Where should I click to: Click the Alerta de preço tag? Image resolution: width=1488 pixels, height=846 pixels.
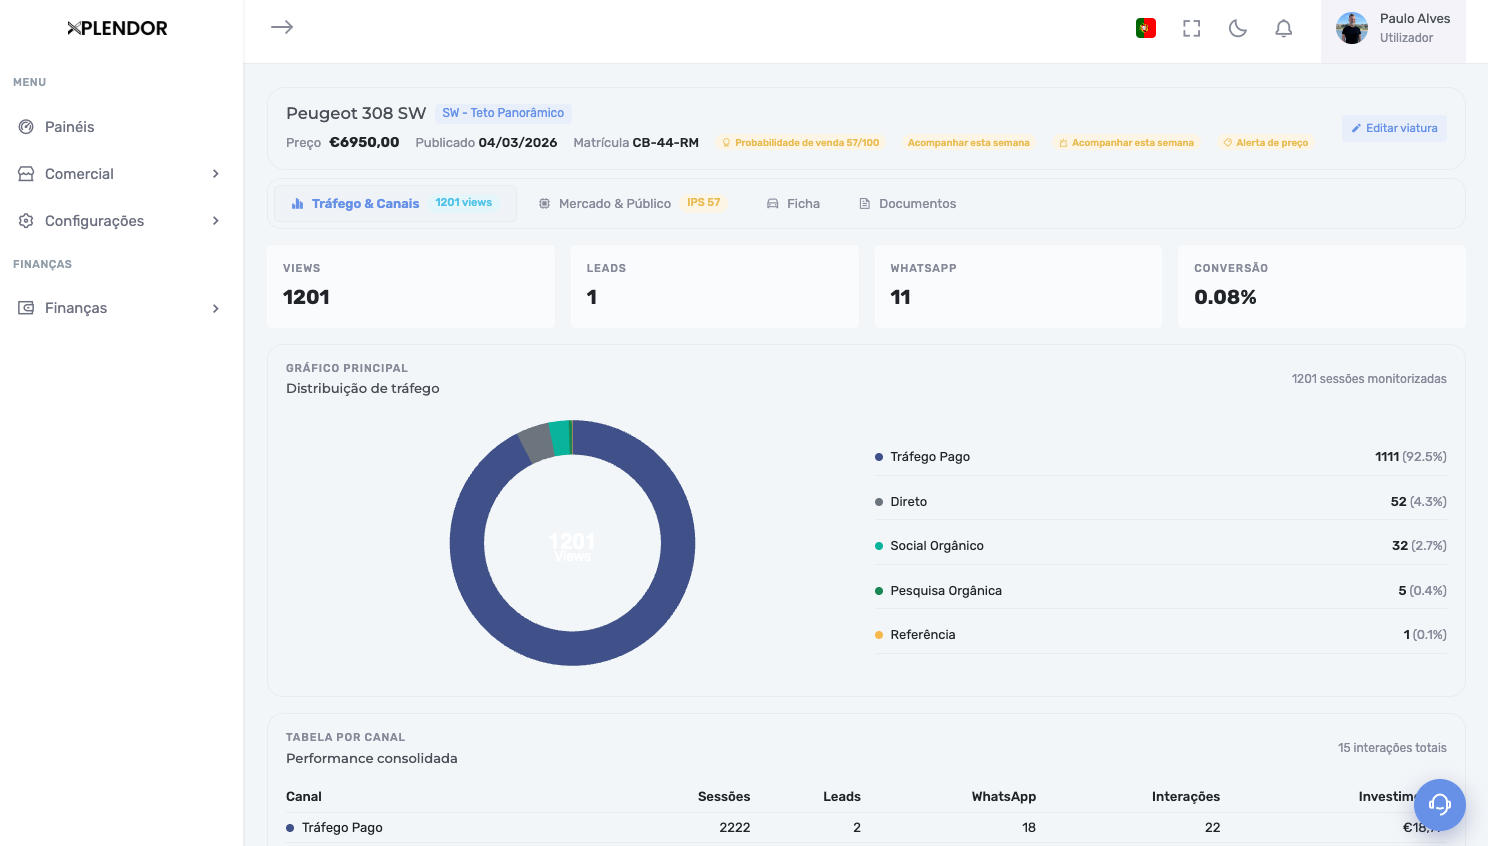click(1265, 143)
